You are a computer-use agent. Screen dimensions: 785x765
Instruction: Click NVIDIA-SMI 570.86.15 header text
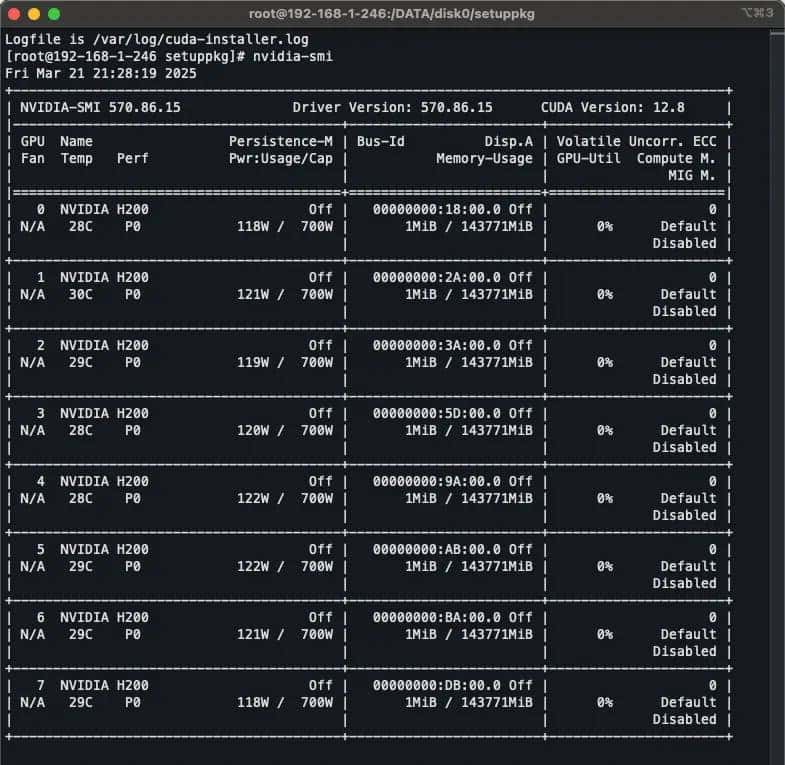100,107
